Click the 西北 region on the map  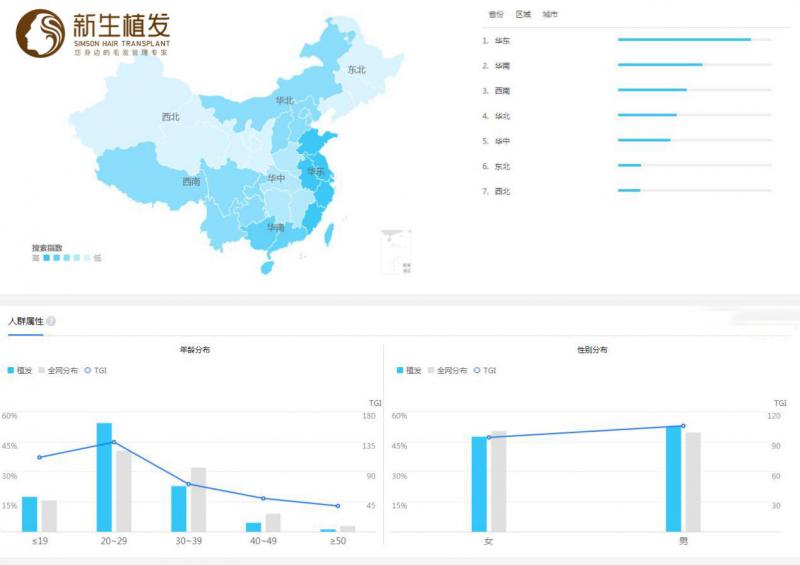[x=170, y=117]
